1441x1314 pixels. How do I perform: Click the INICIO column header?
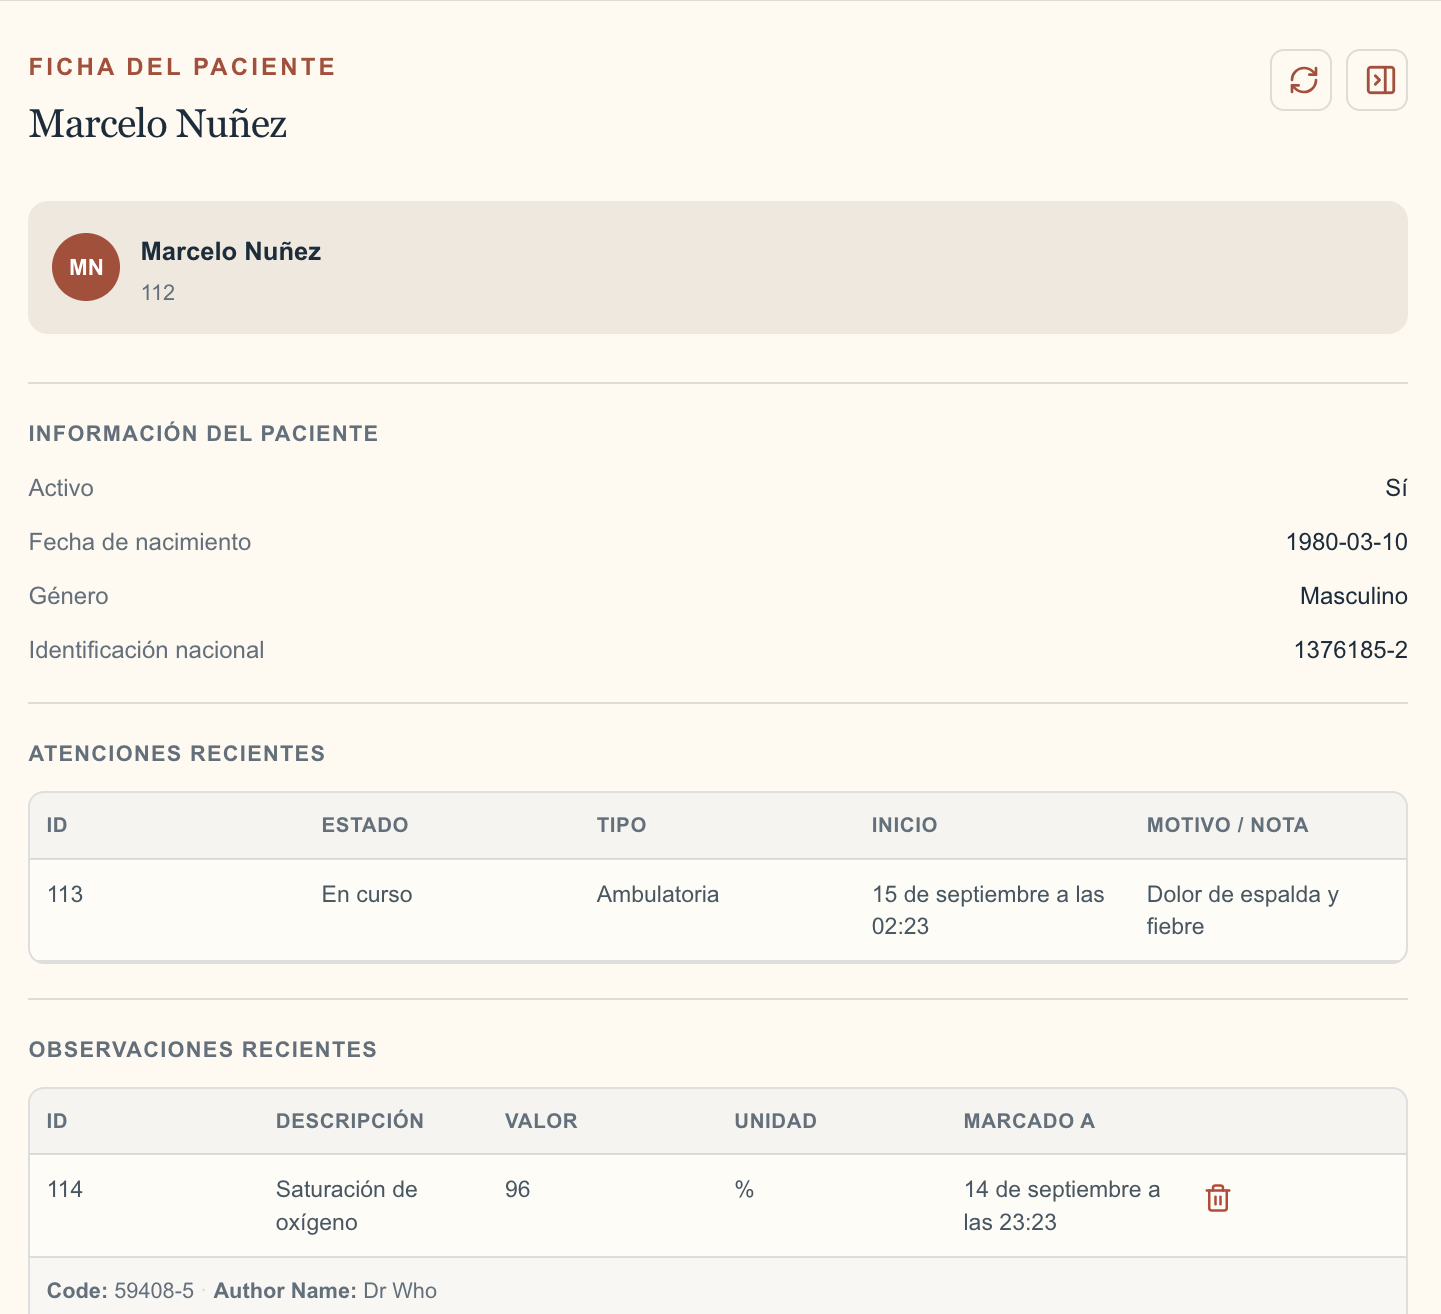(905, 825)
